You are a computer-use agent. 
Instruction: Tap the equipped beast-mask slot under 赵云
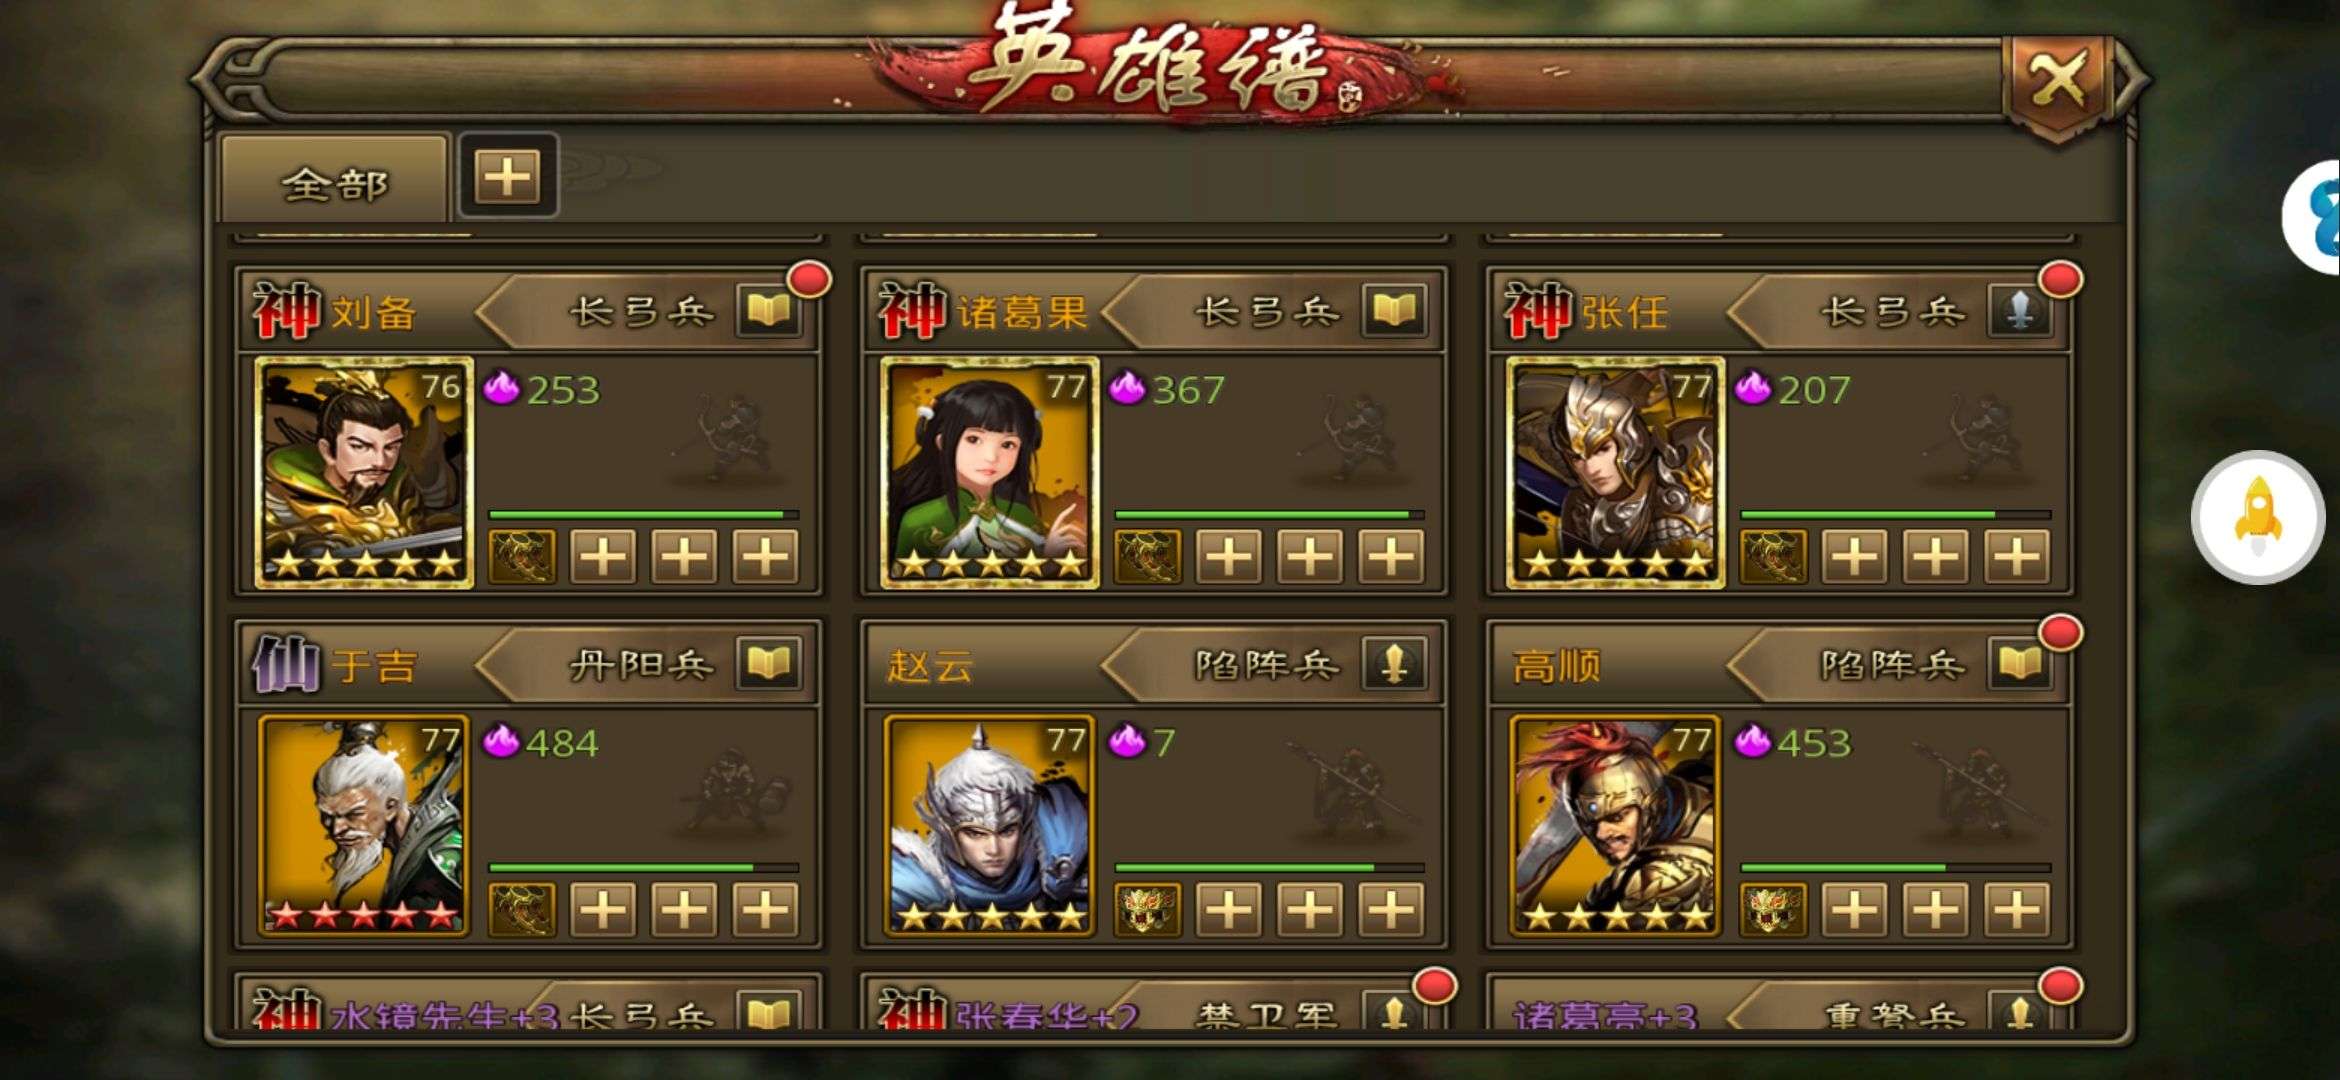[1148, 909]
